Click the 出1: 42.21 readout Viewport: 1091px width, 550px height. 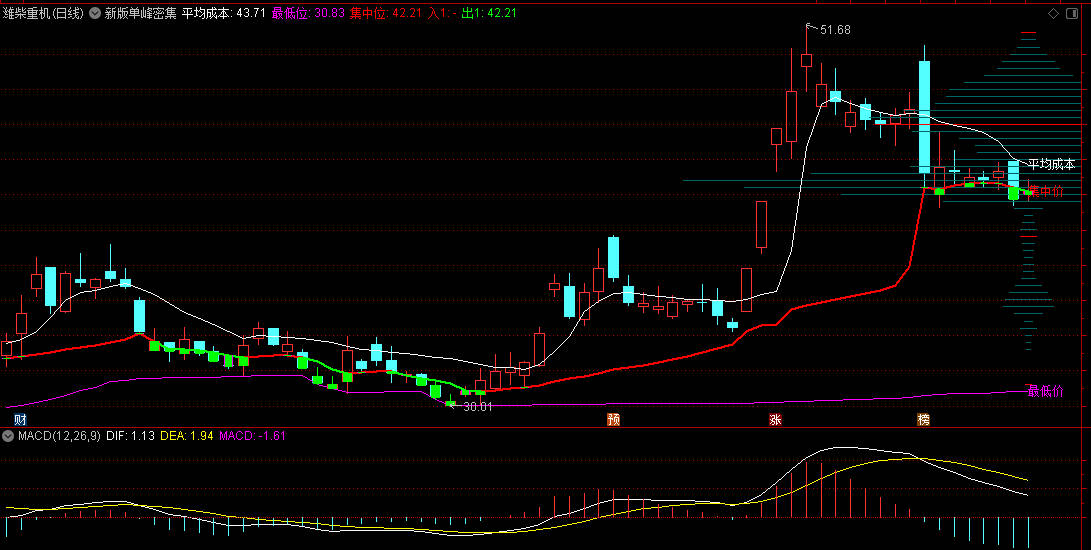(x=489, y=13)
